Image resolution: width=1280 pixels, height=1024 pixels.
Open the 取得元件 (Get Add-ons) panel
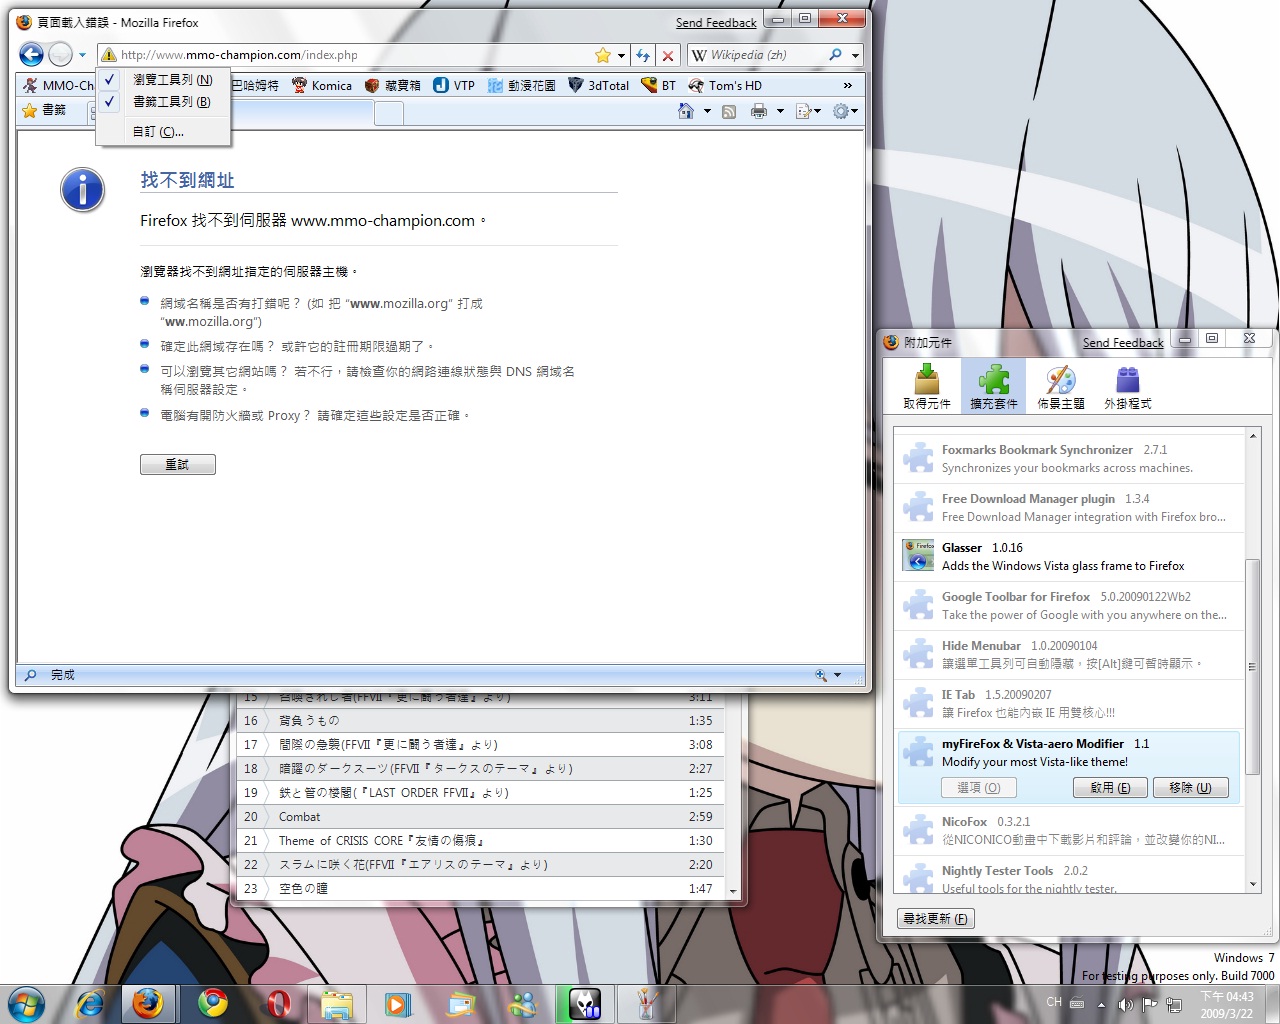coord(927,387)
